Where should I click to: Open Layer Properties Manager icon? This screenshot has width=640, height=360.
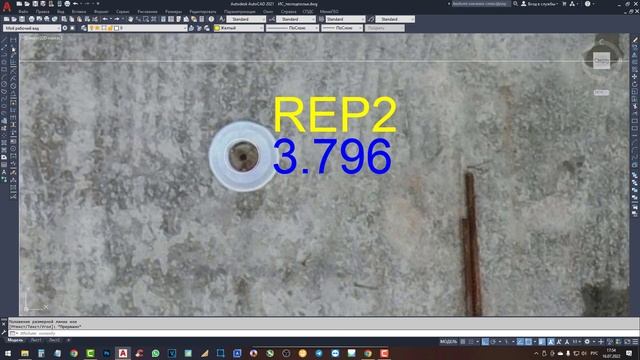tap(84, 28)
